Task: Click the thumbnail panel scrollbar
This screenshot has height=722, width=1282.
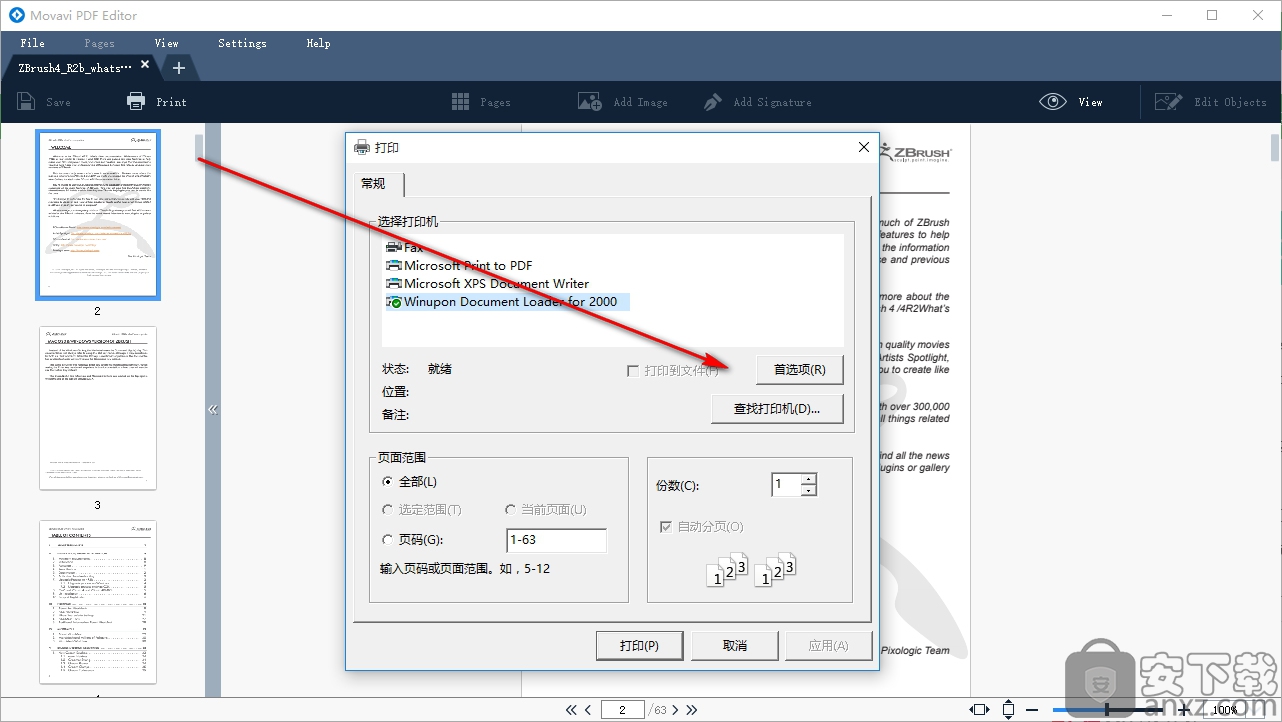Action: [x=199, y=147]
